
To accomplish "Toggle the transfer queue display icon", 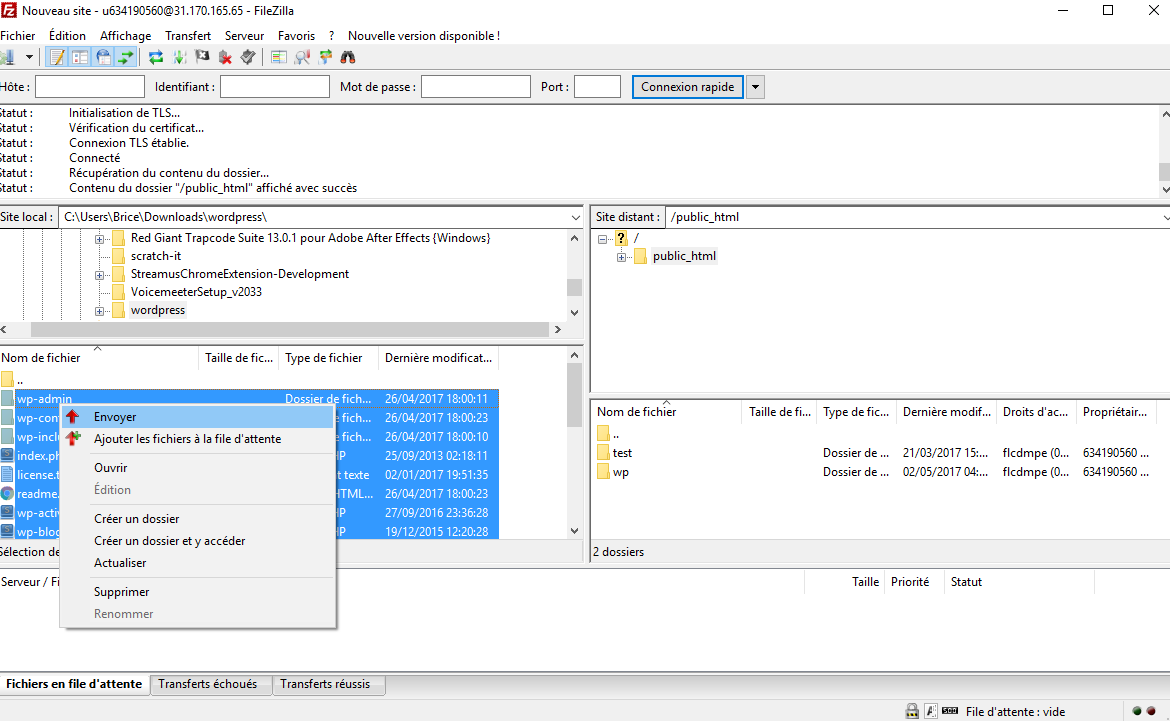I will click(x=126, y=57).
